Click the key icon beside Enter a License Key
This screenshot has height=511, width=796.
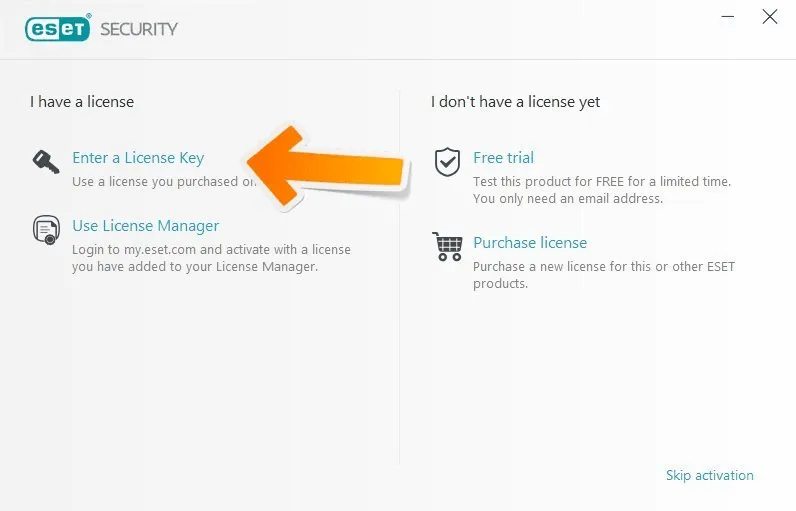coord(46,161)
